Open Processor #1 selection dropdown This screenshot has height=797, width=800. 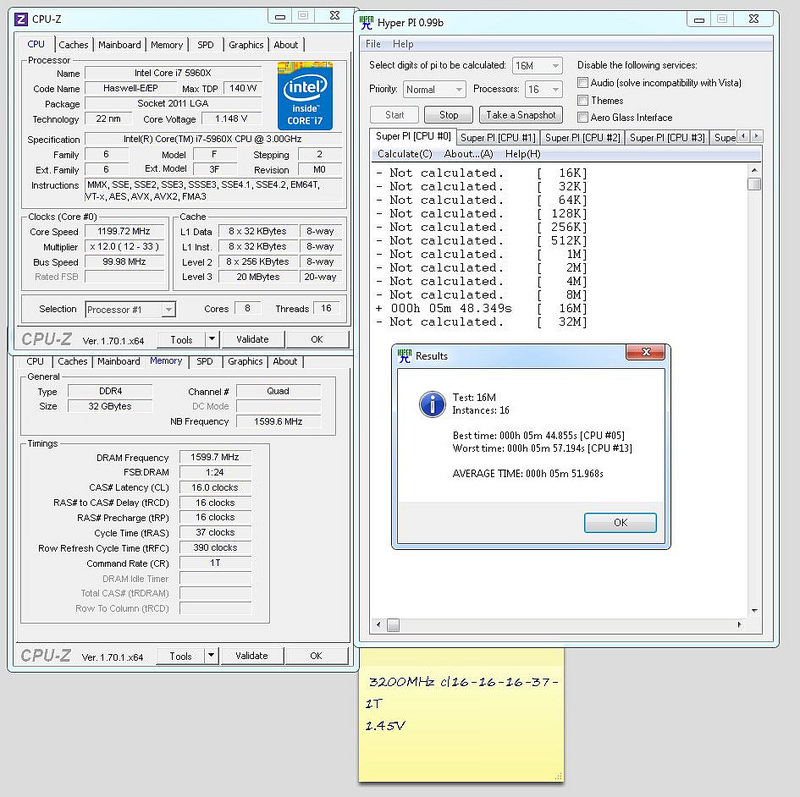point(131,309)
